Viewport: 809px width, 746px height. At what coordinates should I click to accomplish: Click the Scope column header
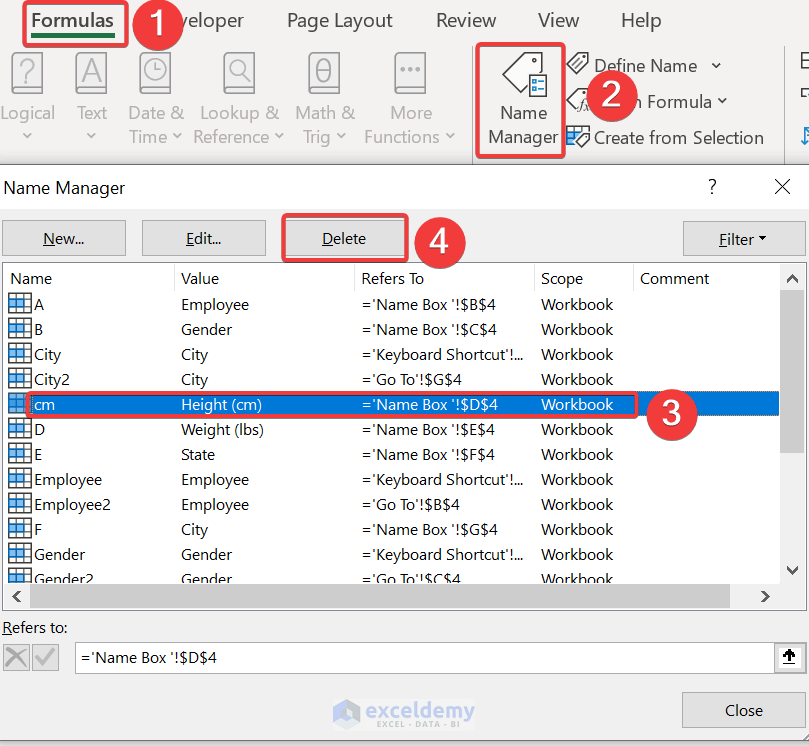coord(584,279)
